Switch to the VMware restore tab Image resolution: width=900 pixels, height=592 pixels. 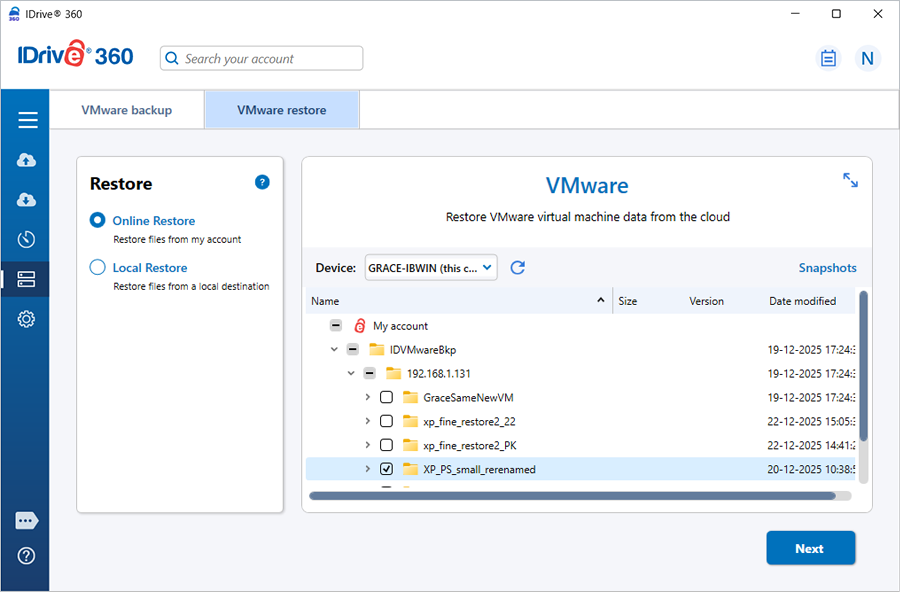(x=282, y=110)
